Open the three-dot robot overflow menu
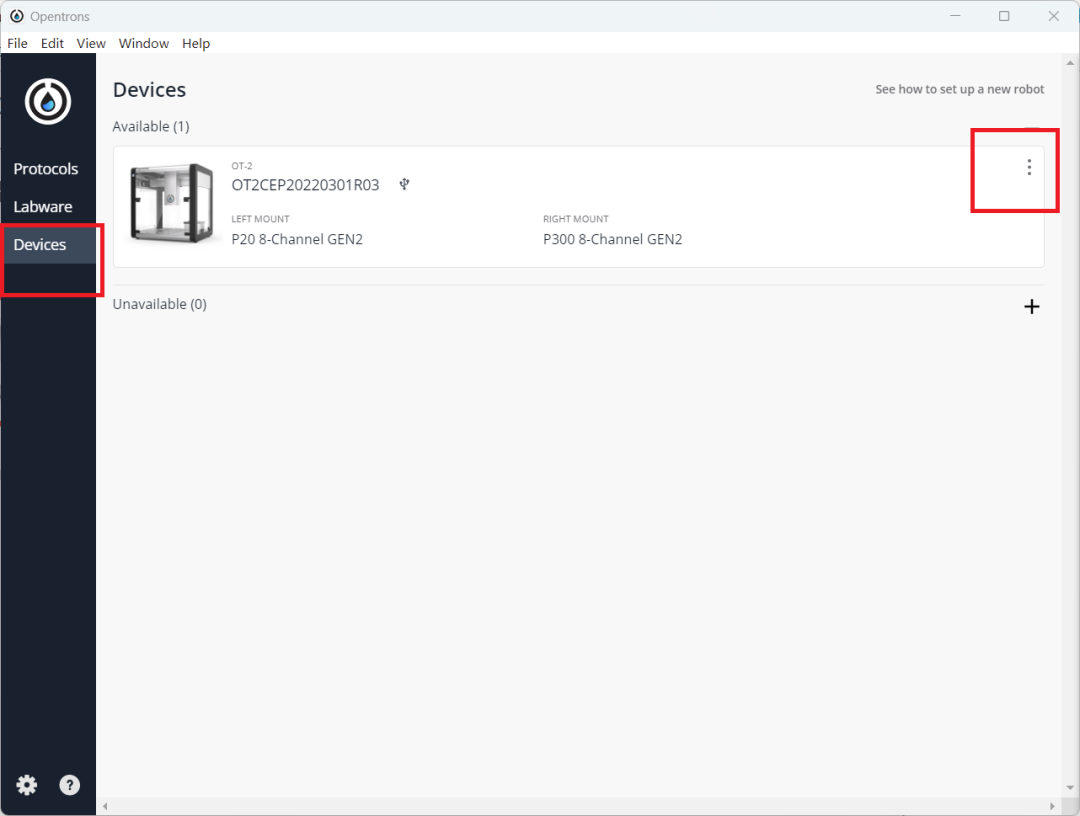The width and height of the screenshot is (1080, 816). pyautogui.click(x=1029, y=167)
